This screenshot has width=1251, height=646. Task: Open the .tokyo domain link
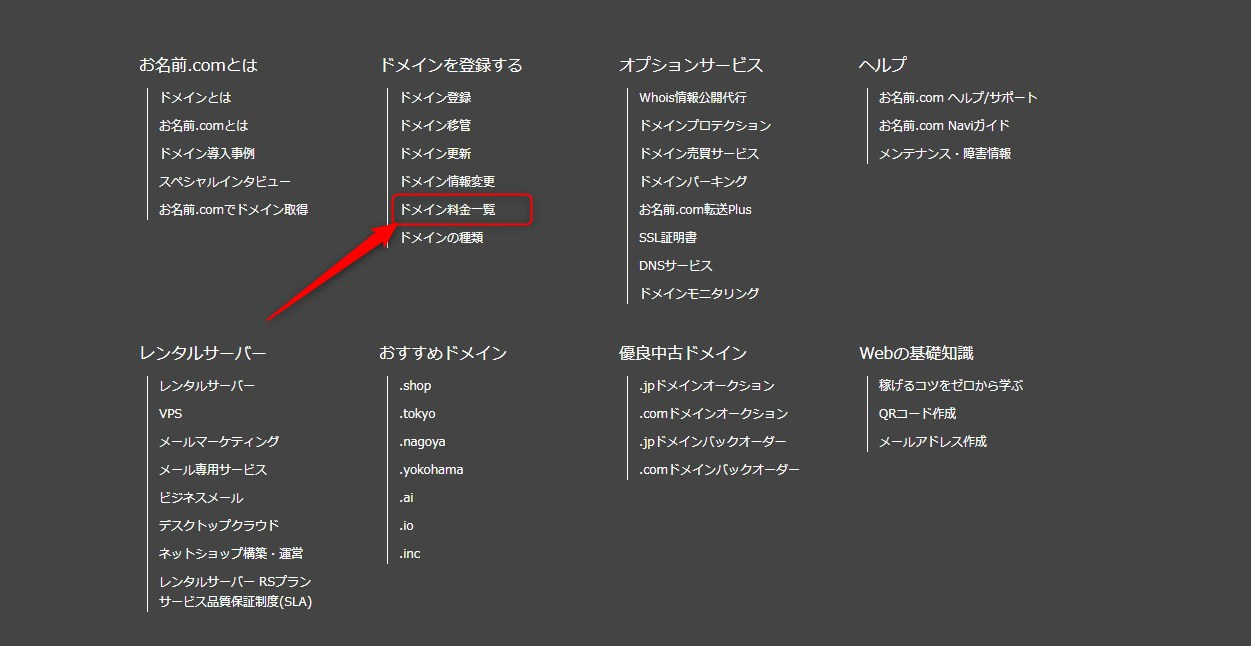[x=417, y=414]
